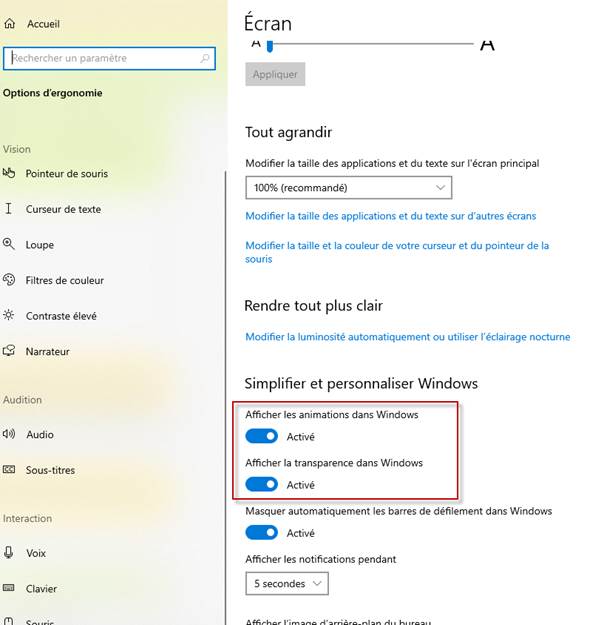Turn off Afficher la transparence dans Windows
The width and height of the screenshot is (604, 625).
262,484
